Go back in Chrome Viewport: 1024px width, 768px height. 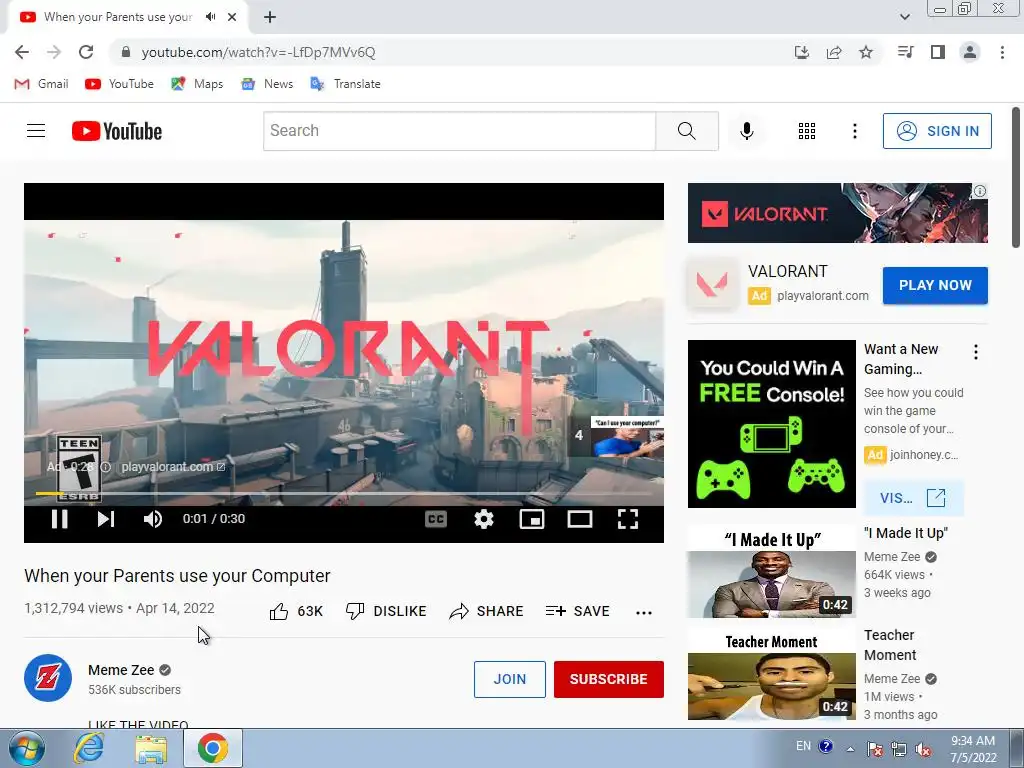22,52
